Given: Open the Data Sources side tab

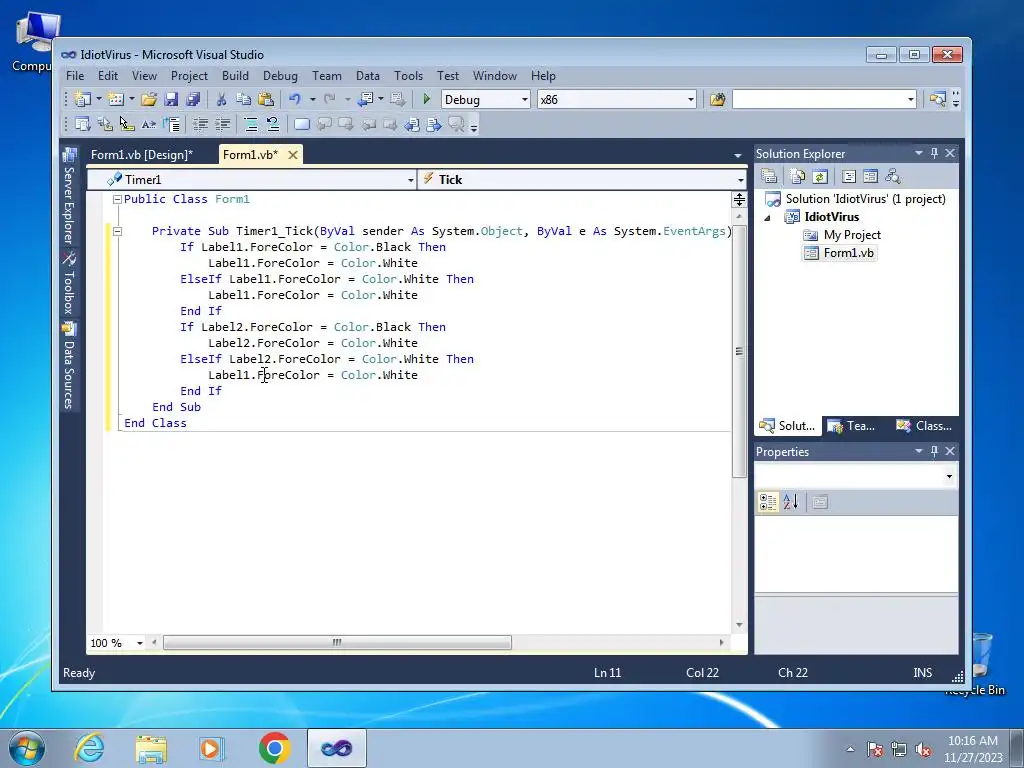Looking at the screenshot, I should pyautogui.click(x=69, y=366).
